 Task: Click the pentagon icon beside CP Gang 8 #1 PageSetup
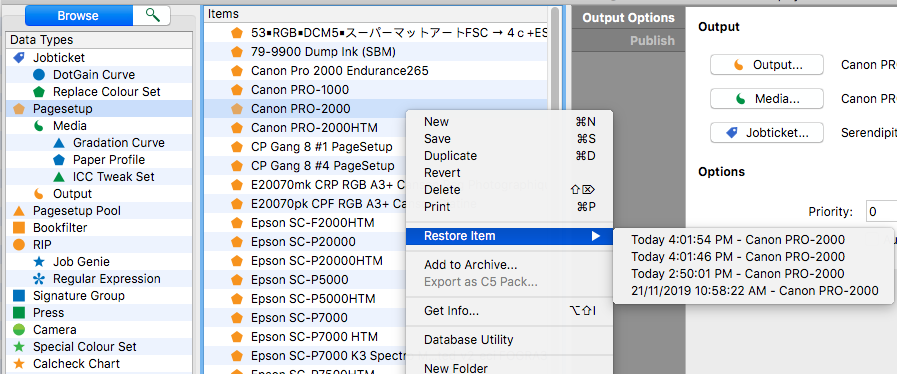(237, 147)
